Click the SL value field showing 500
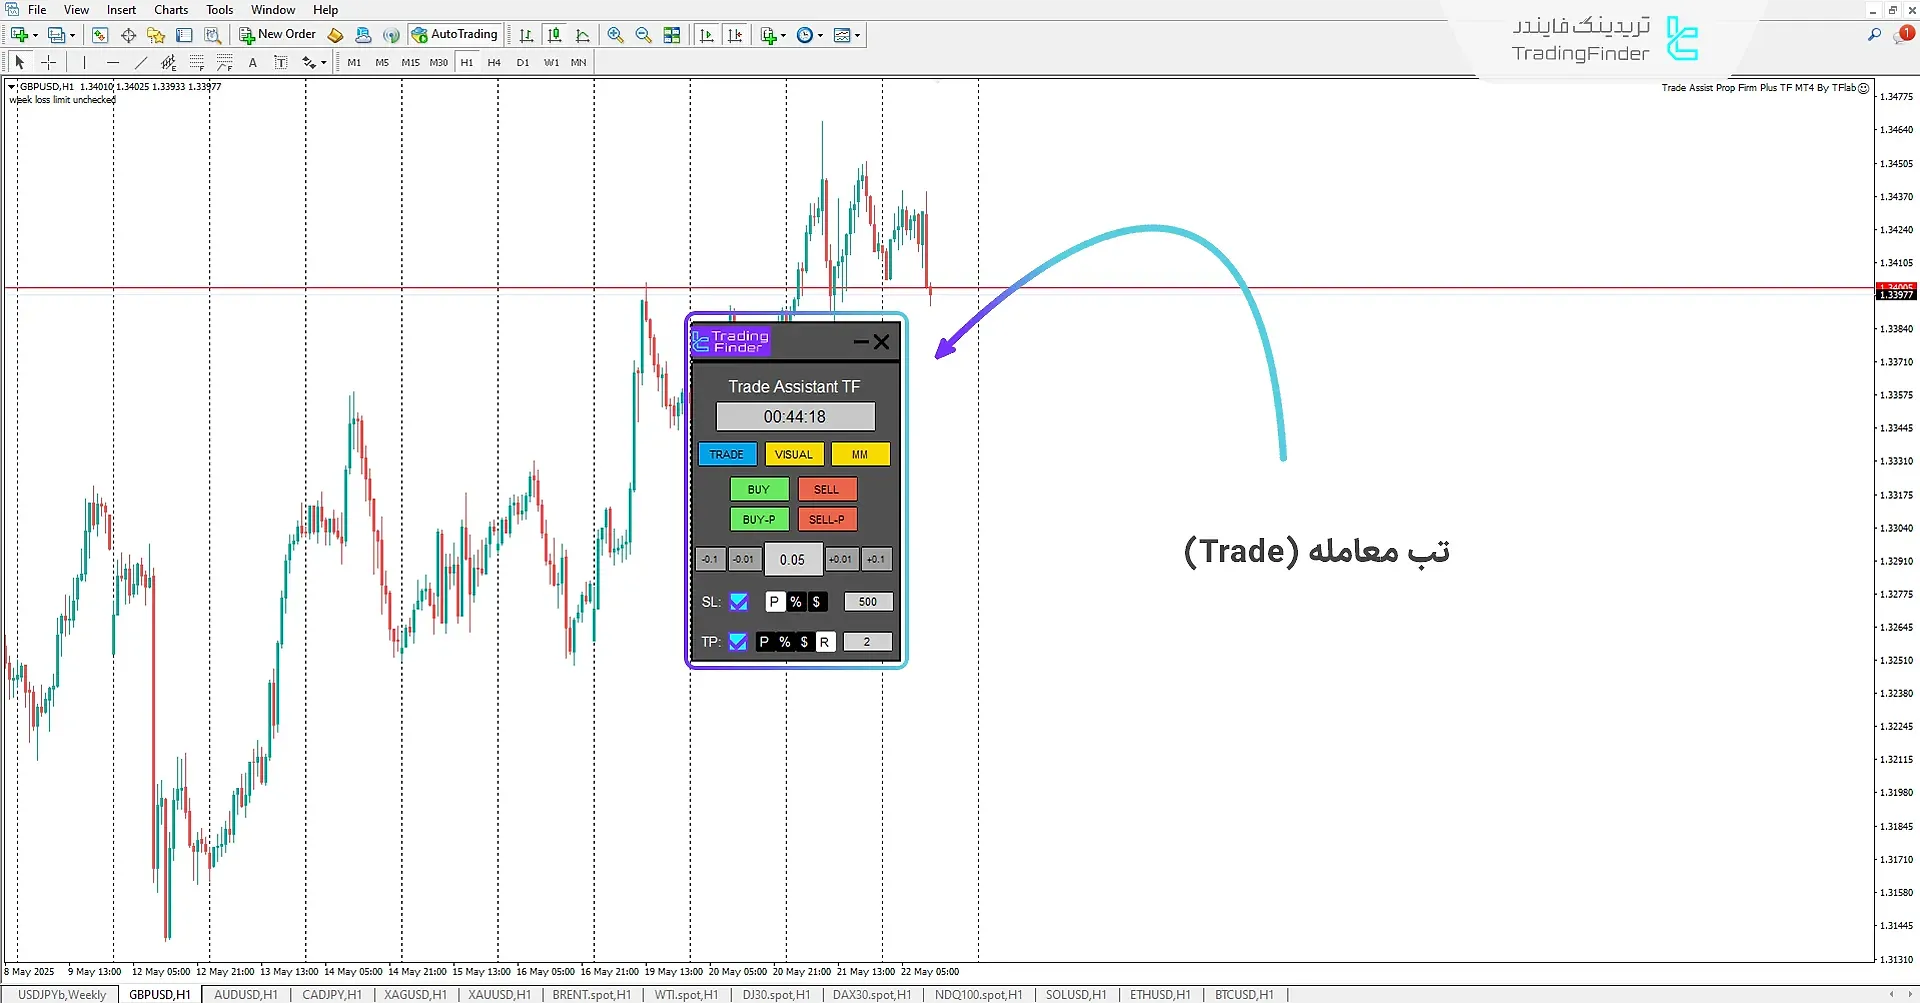 point(867,602)
